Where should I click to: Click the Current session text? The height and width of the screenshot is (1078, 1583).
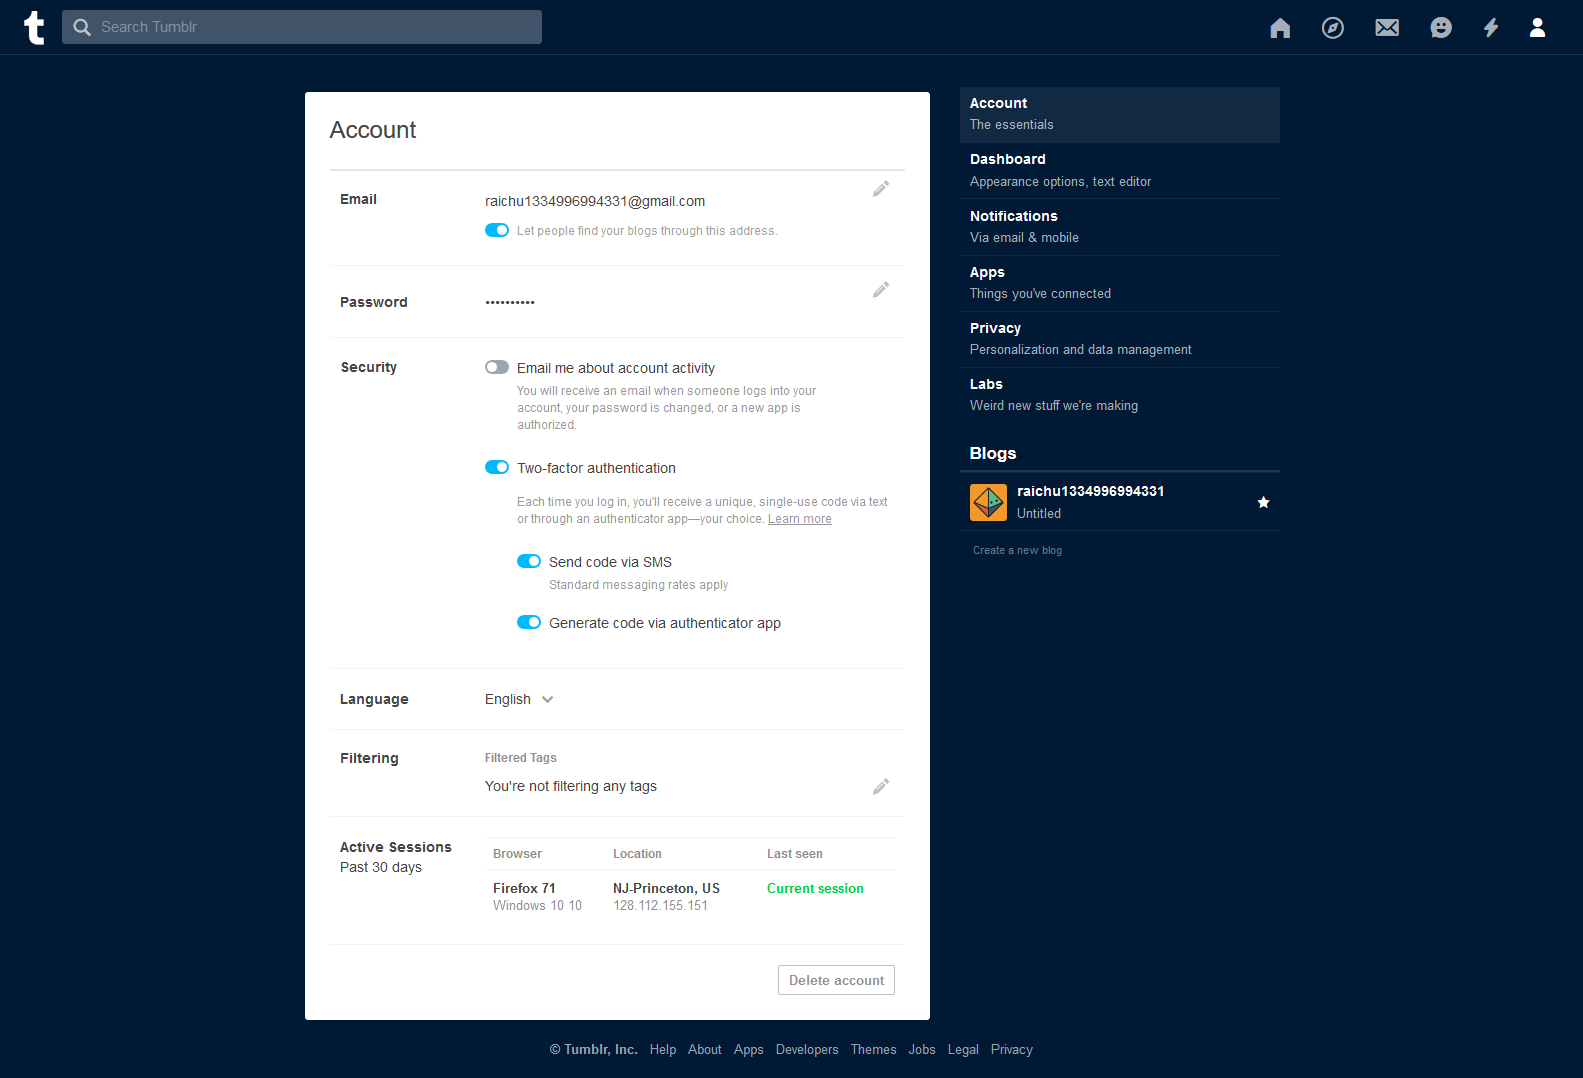click(815, 888)
